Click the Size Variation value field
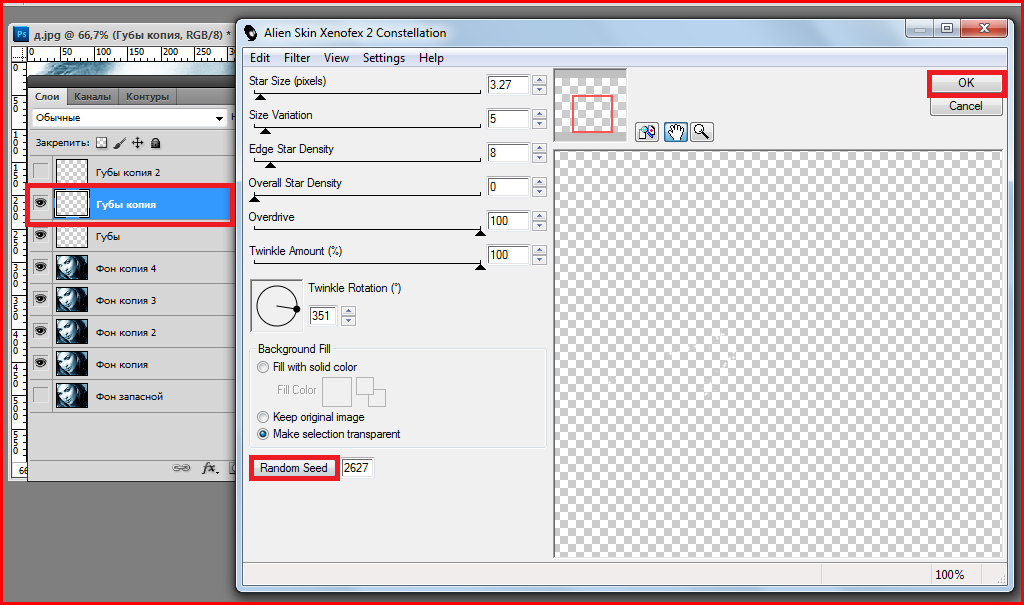The image size is (1024, 605). click(x=508, y=119)
